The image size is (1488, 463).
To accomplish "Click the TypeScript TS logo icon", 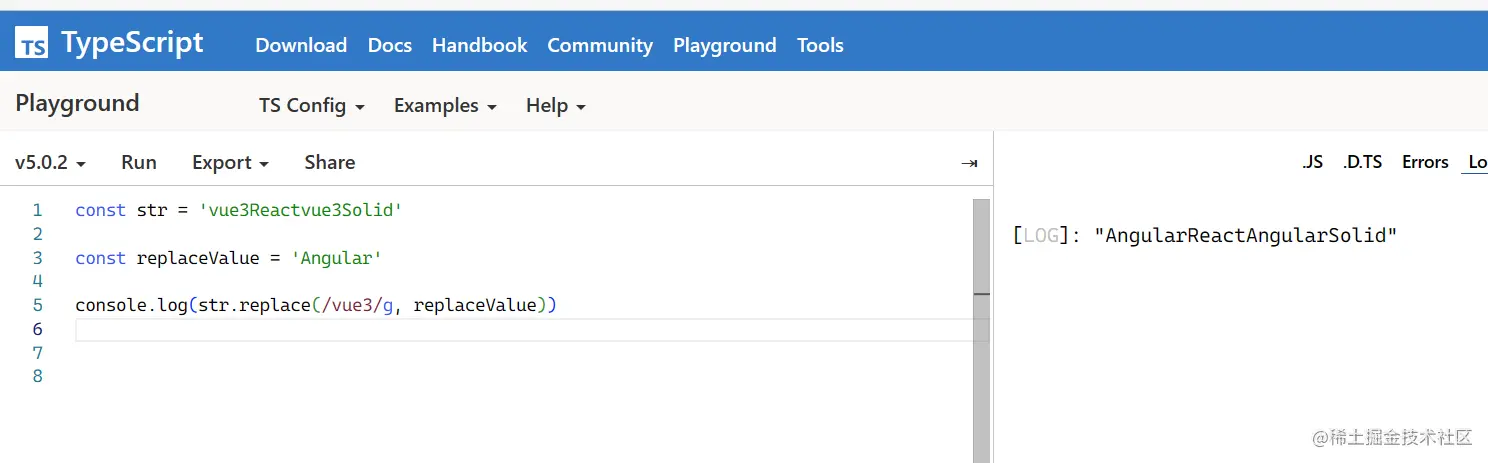I will point(32,43).
